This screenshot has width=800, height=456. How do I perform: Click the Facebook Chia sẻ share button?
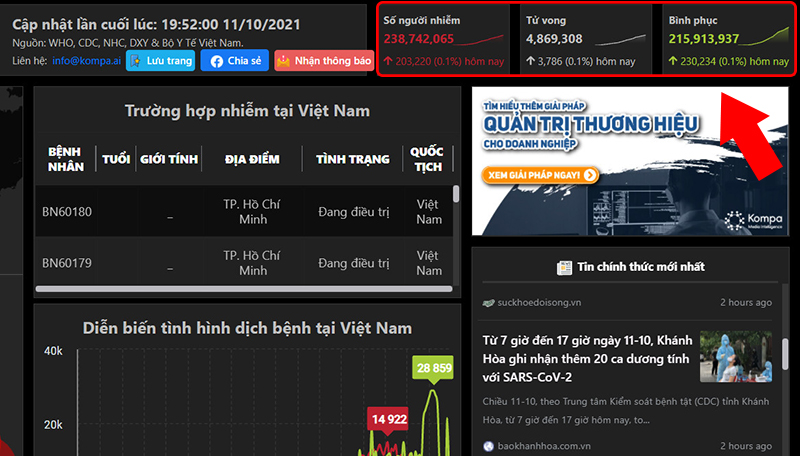click(235, 61)
